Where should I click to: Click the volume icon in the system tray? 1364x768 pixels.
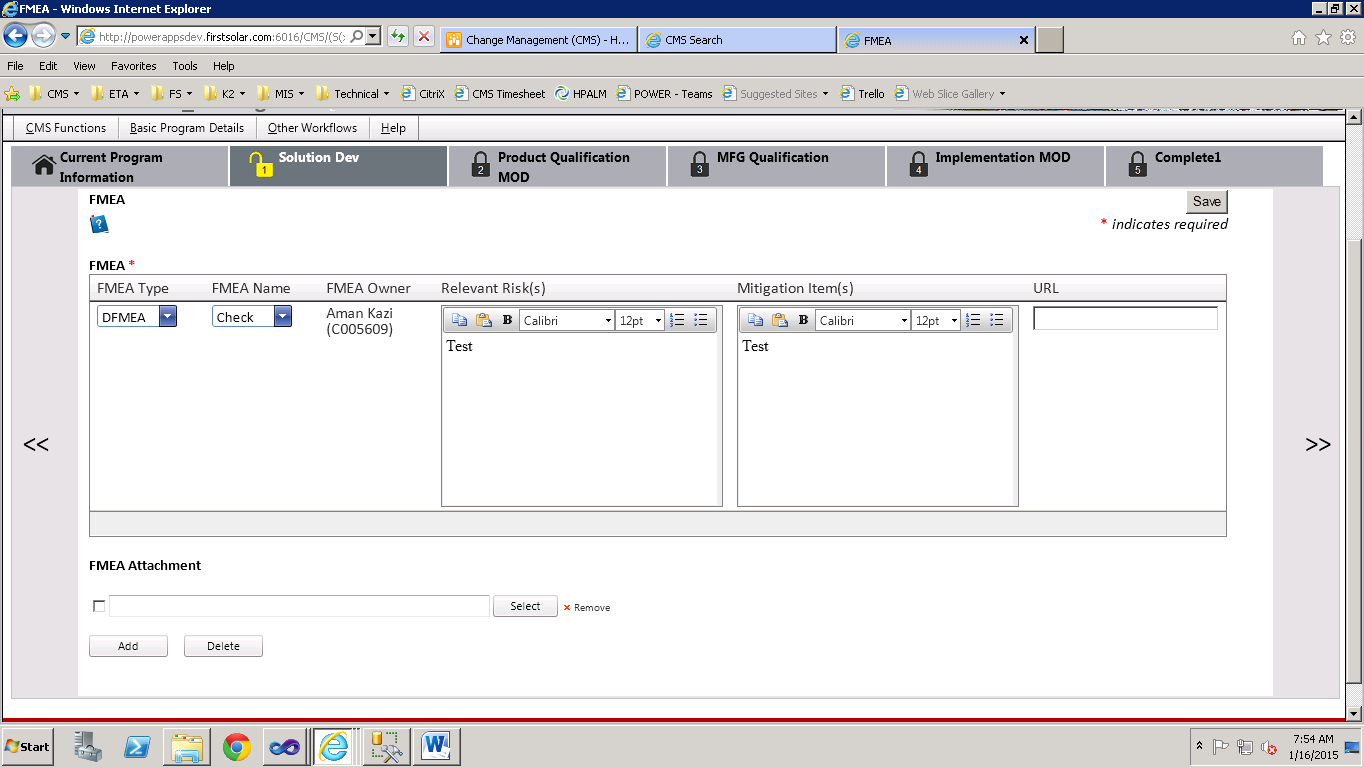[x=1269, y=747]
